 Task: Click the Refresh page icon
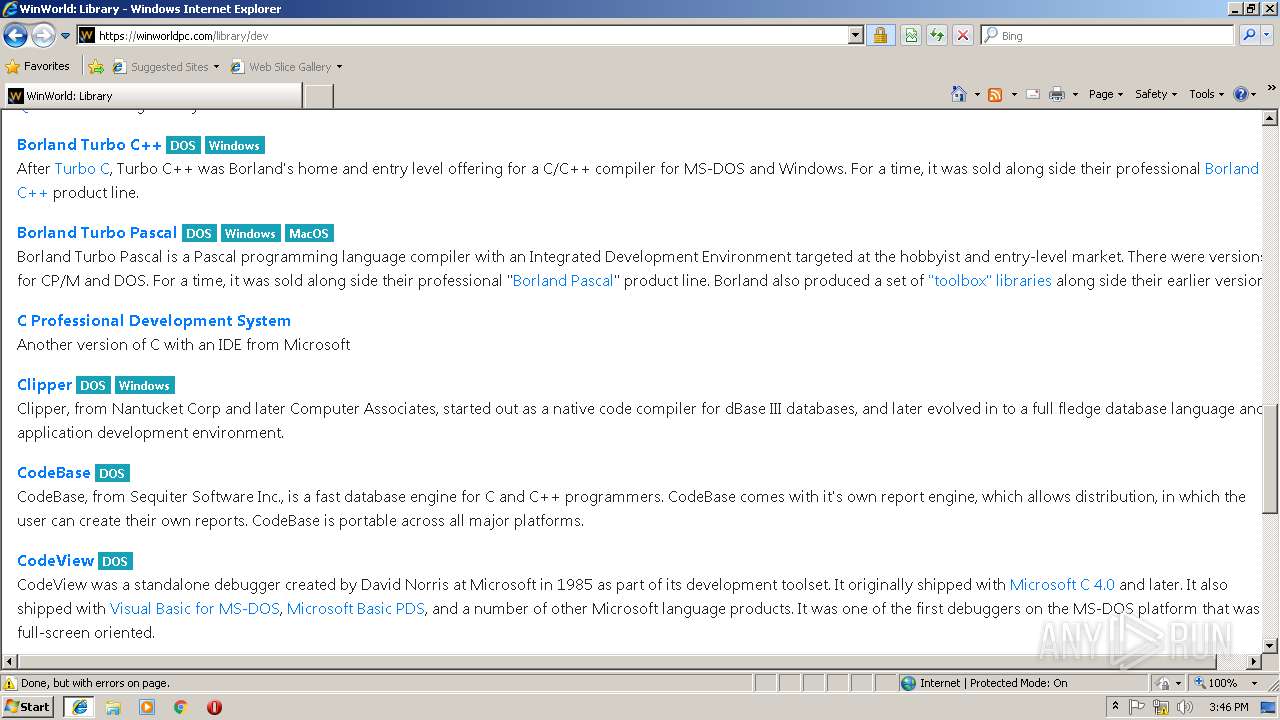coord(937,35)
